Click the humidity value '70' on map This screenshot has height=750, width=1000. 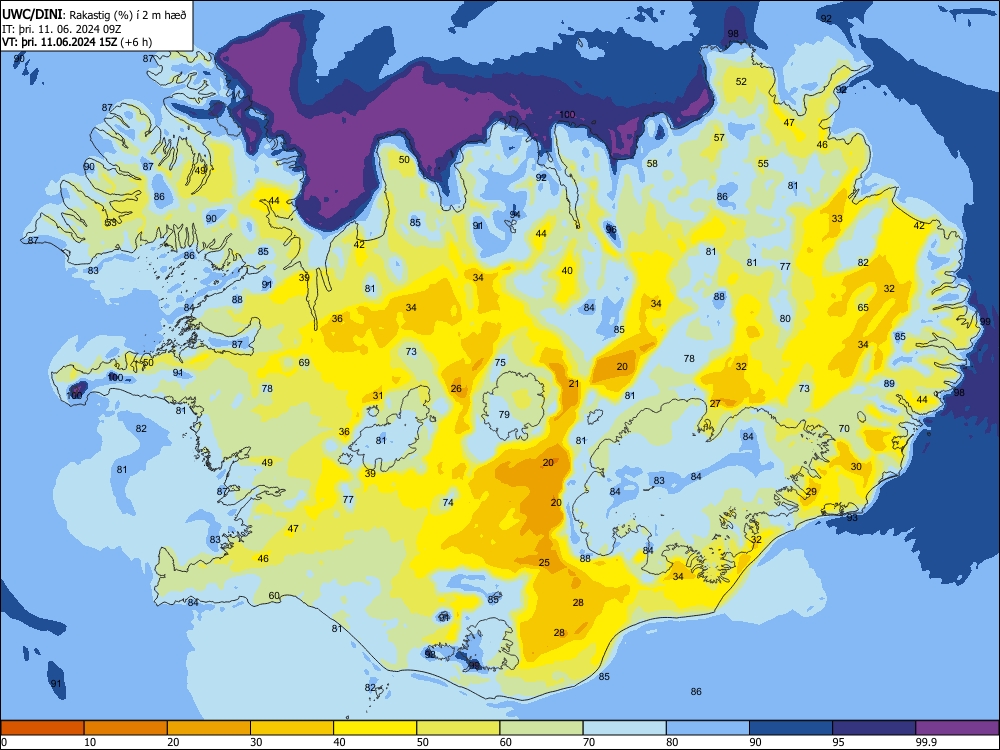(844, 429)
